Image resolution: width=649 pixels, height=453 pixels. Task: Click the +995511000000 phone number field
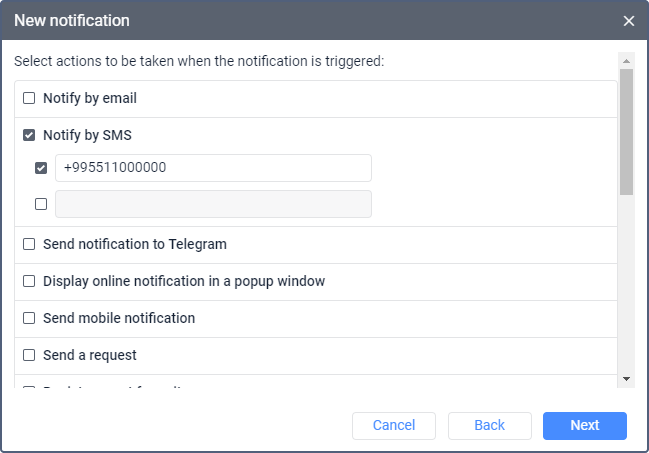pyautogui.click(x=213, y=168)
